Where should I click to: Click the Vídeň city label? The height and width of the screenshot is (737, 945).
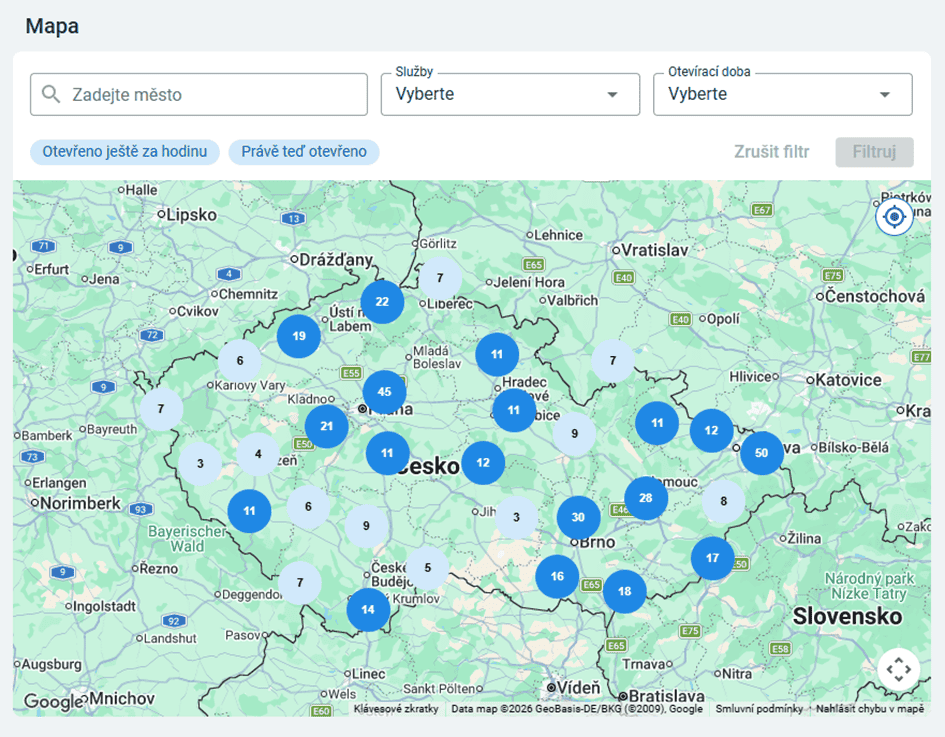pos(579,688)
